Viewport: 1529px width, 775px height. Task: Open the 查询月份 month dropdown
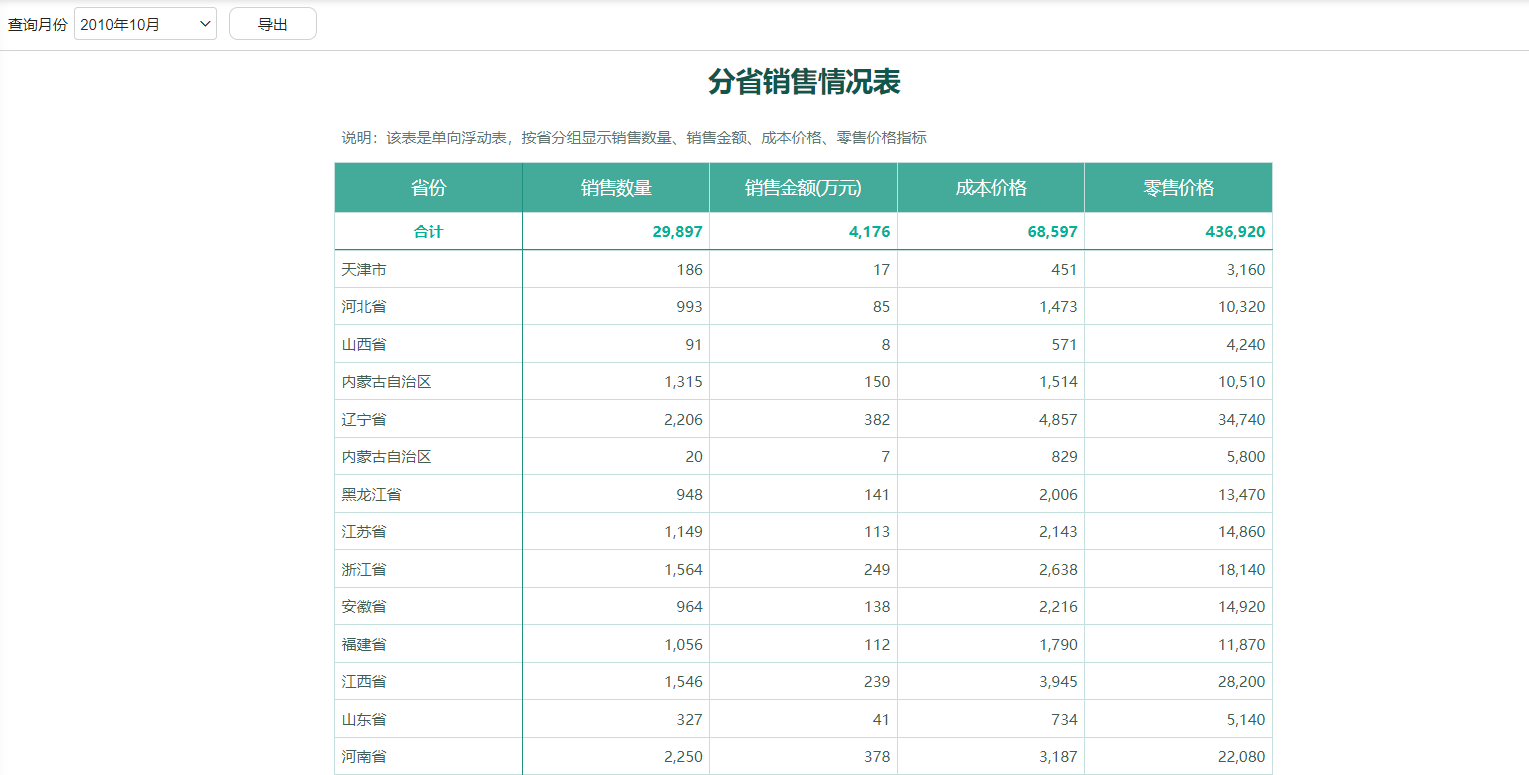coord(145,22)
